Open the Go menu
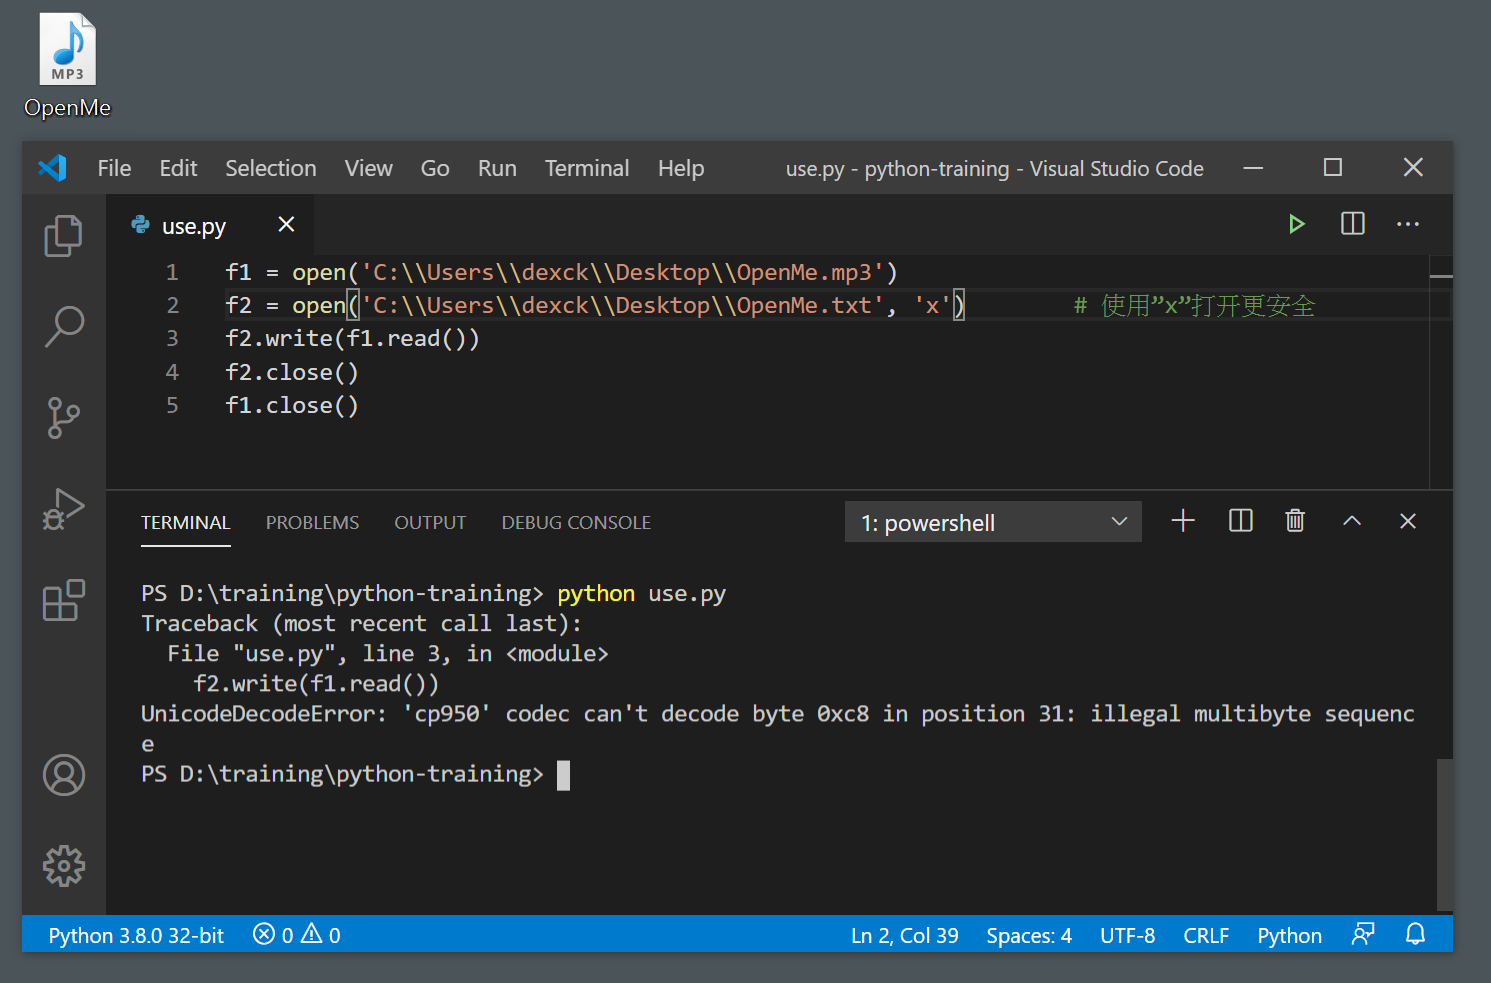 [x=434, y=168]
